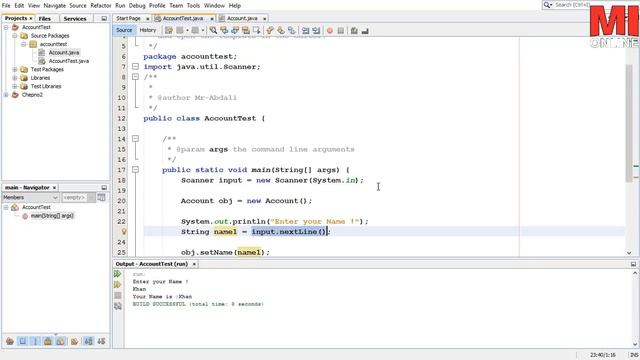640x360 pixels.
Task: Click Toggle Bookmark icon
Action: click(x=291, y=30)
